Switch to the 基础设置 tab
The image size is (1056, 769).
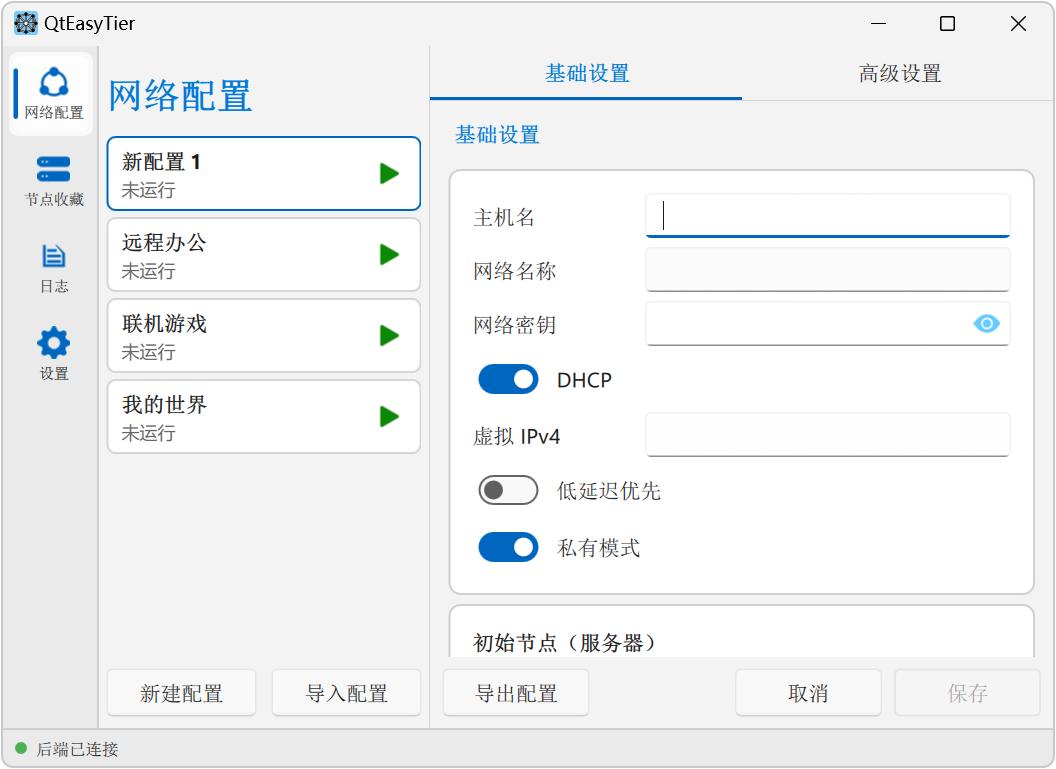coord(586,73)
